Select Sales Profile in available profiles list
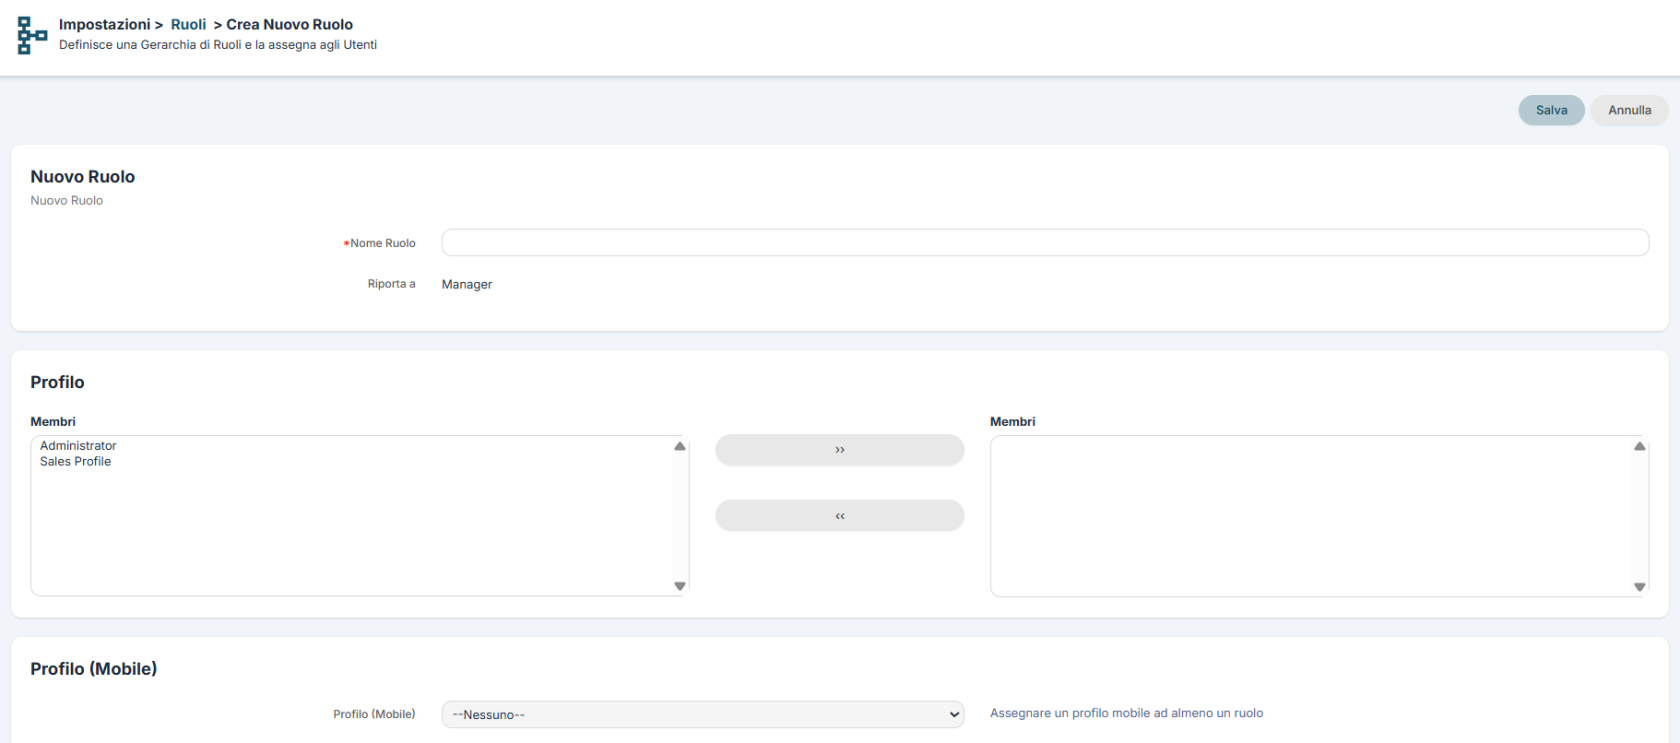 pos(75,462)
